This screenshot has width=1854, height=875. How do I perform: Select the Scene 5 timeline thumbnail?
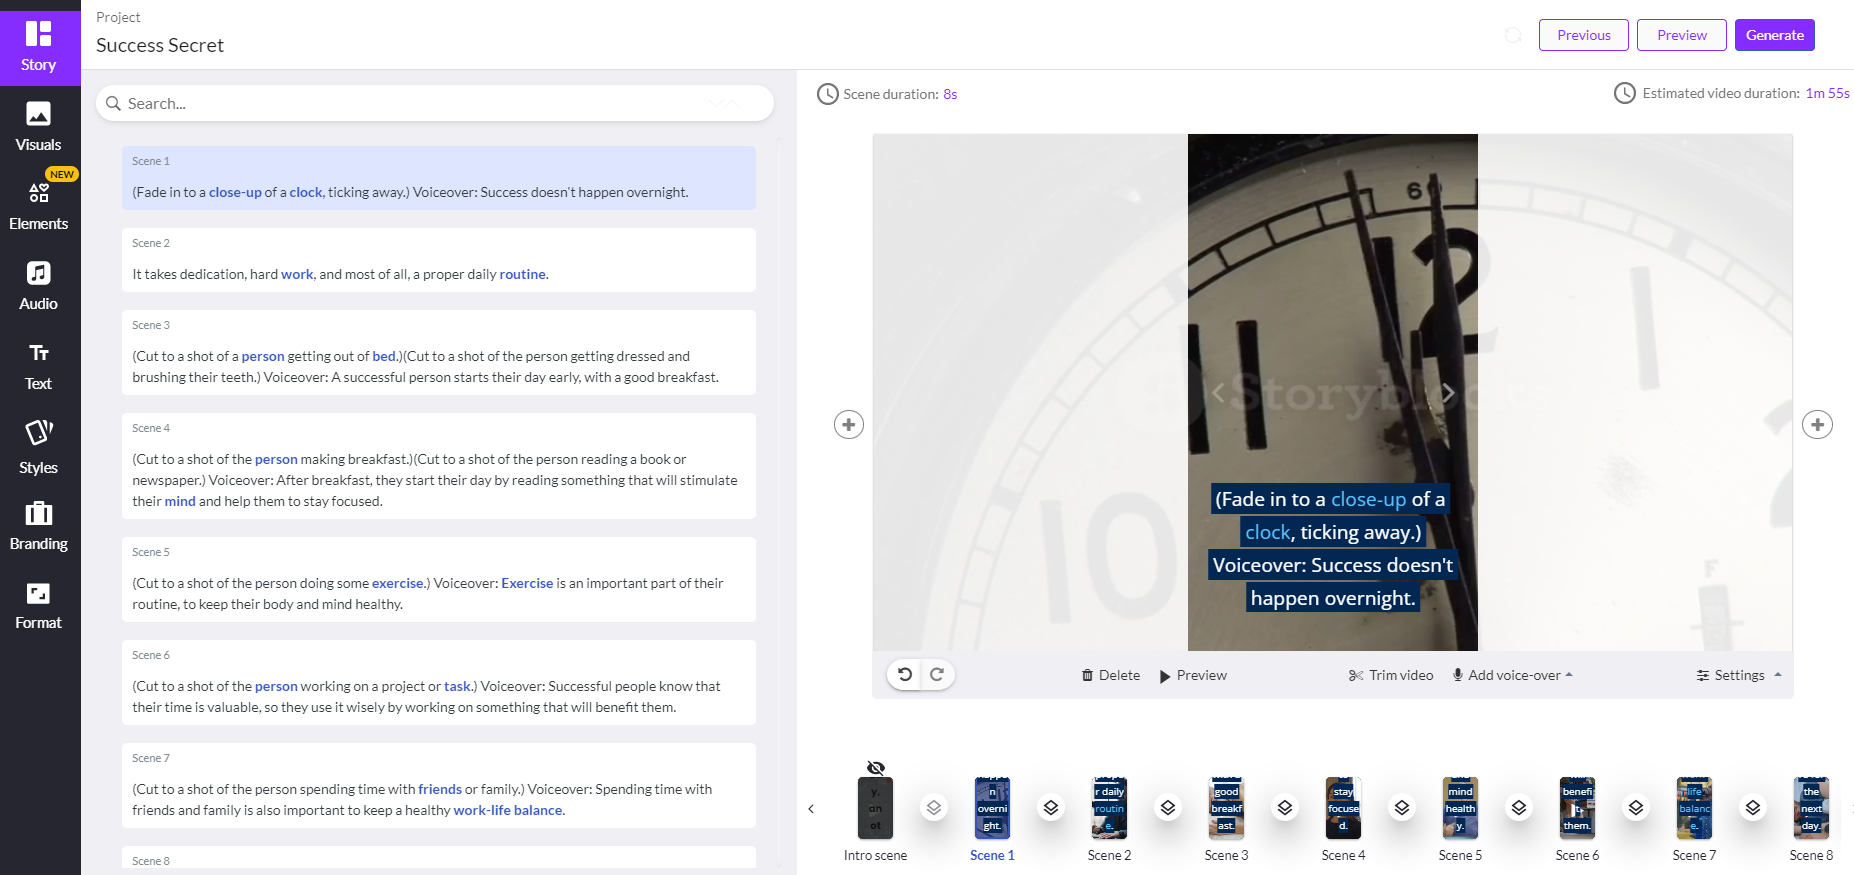pos(1460,808)
